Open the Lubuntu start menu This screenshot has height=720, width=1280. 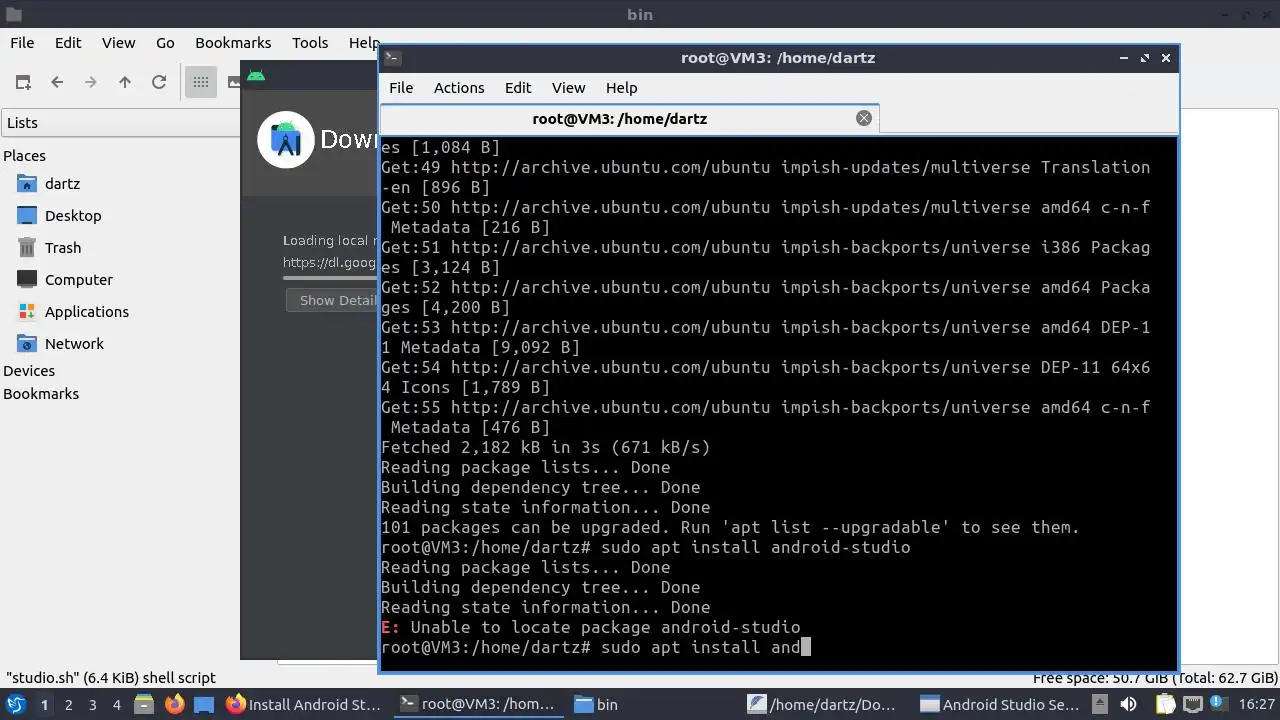click(15, 704)
